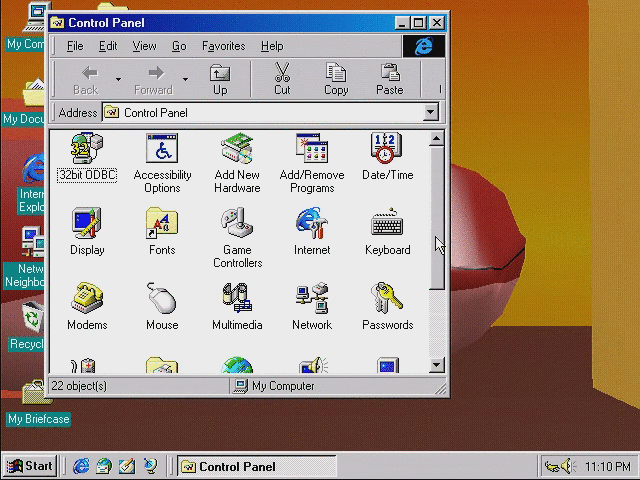Maximize the Control Panel window
This screenshot has width=640, height=480.
[419, 23]
